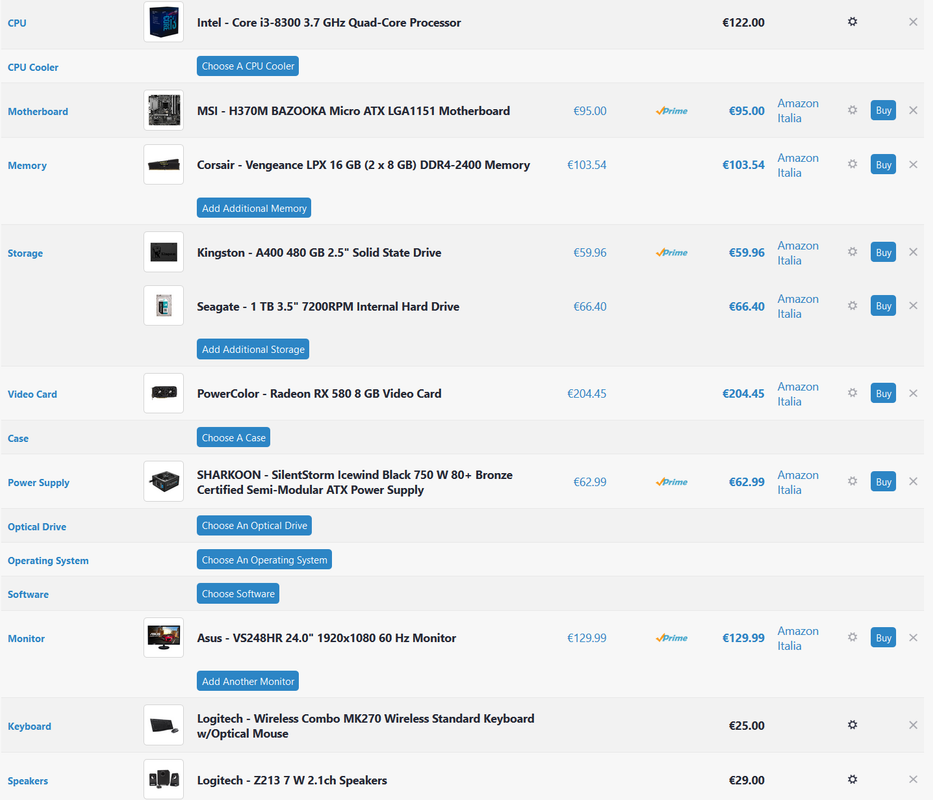The width and height of the screenshot is (933, 800).
Task: Remove the Kingston A400 SSD
Action: click(x=913, y=252)
